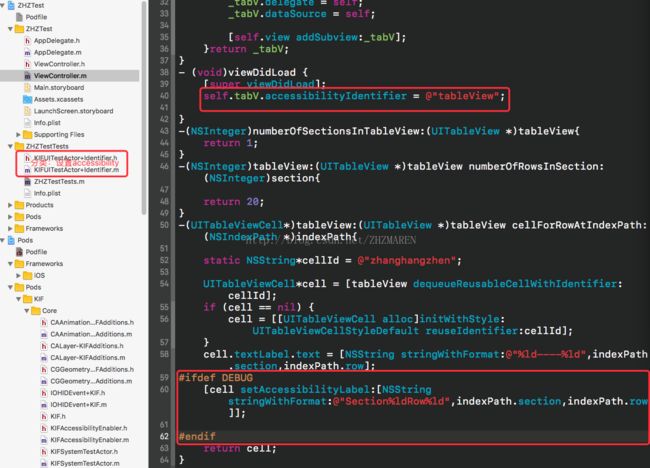Click the IOHIDEvent+KIF.h file icon

tap(44, 393)
